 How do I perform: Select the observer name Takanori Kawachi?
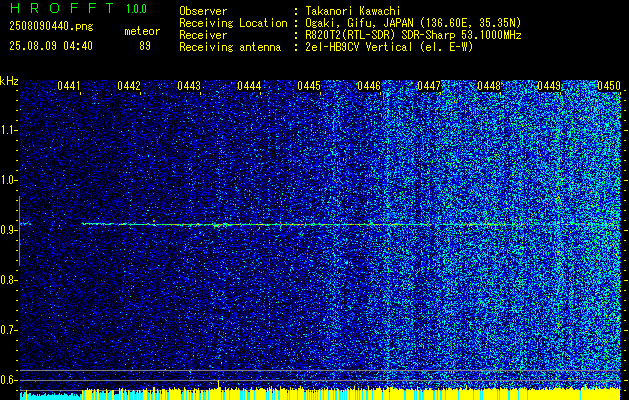click(x=353, y=11)
